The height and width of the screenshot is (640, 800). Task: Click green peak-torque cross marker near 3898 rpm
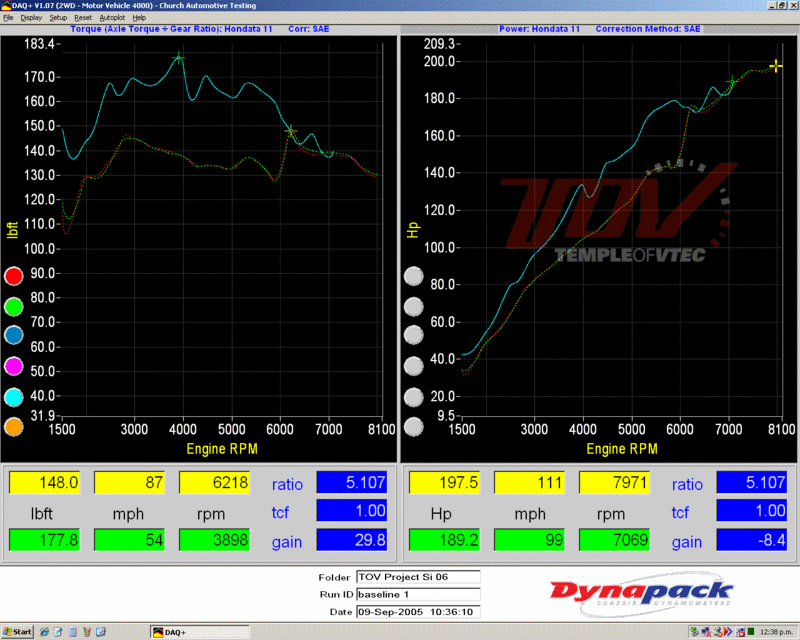pyautogui.click(x=178, y=58)
